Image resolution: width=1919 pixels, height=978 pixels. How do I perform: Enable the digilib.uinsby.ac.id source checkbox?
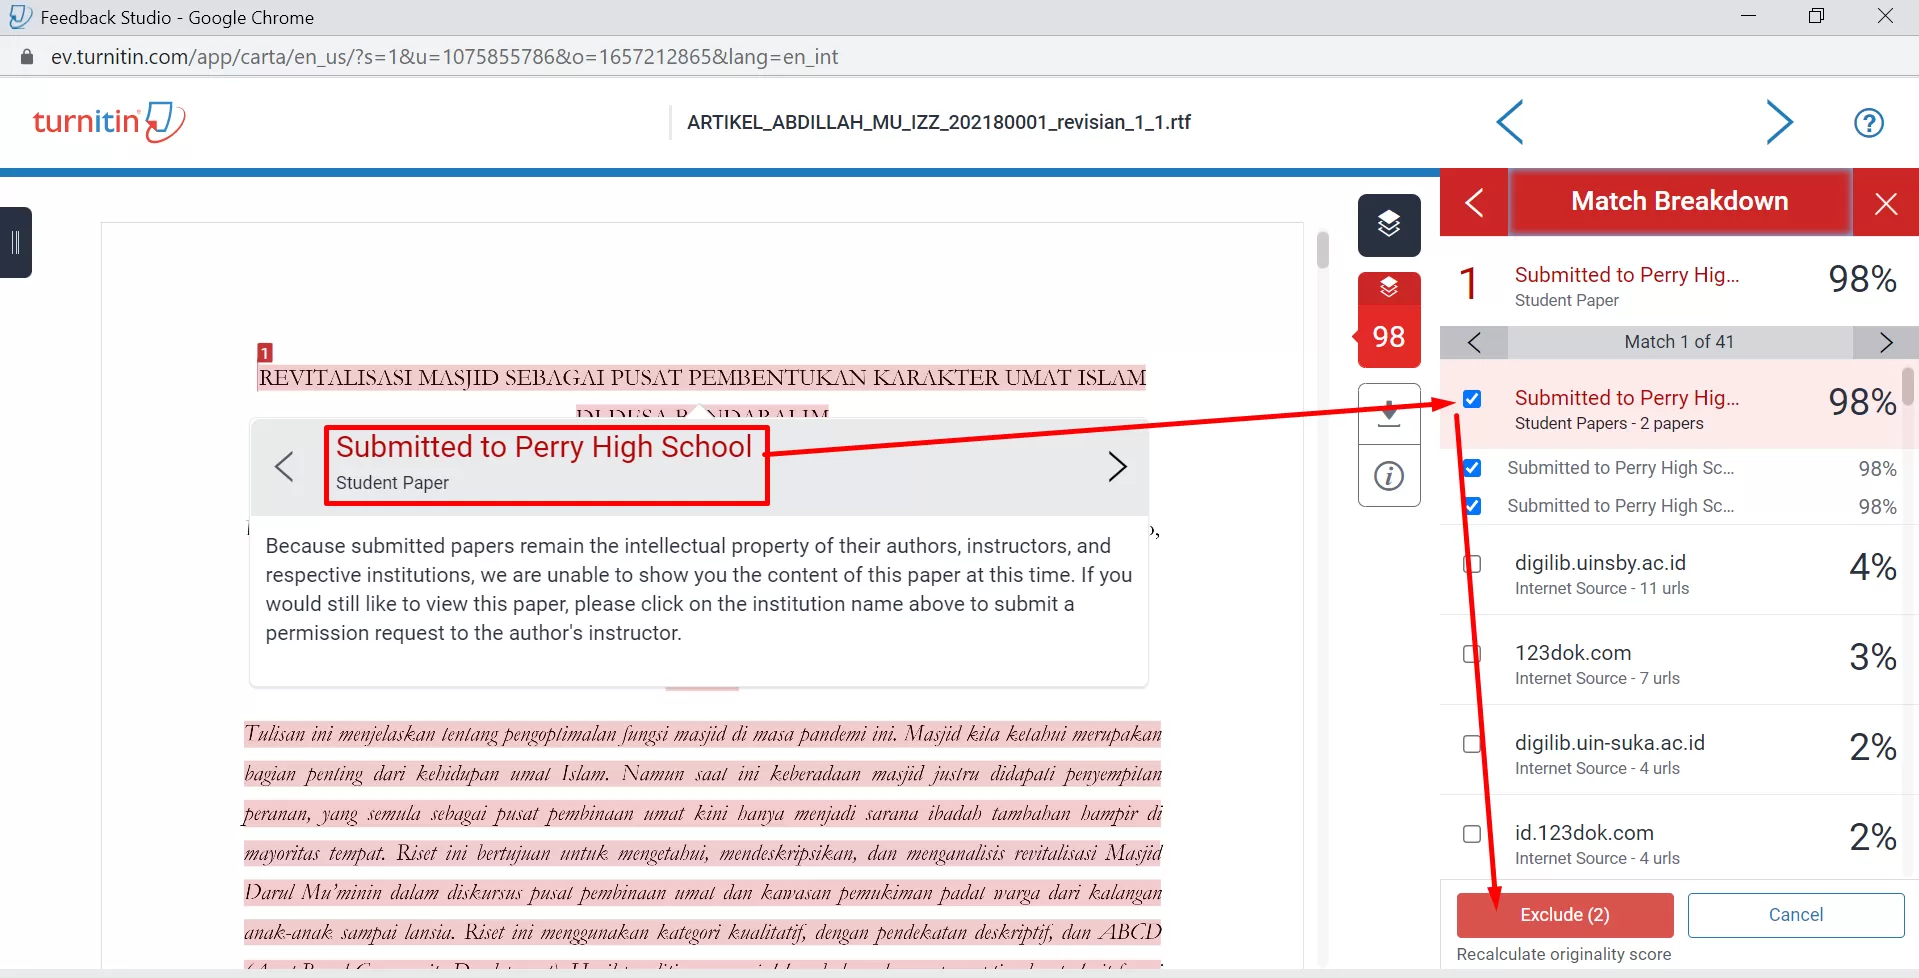pyautogui.click(x=1472, y=565)
